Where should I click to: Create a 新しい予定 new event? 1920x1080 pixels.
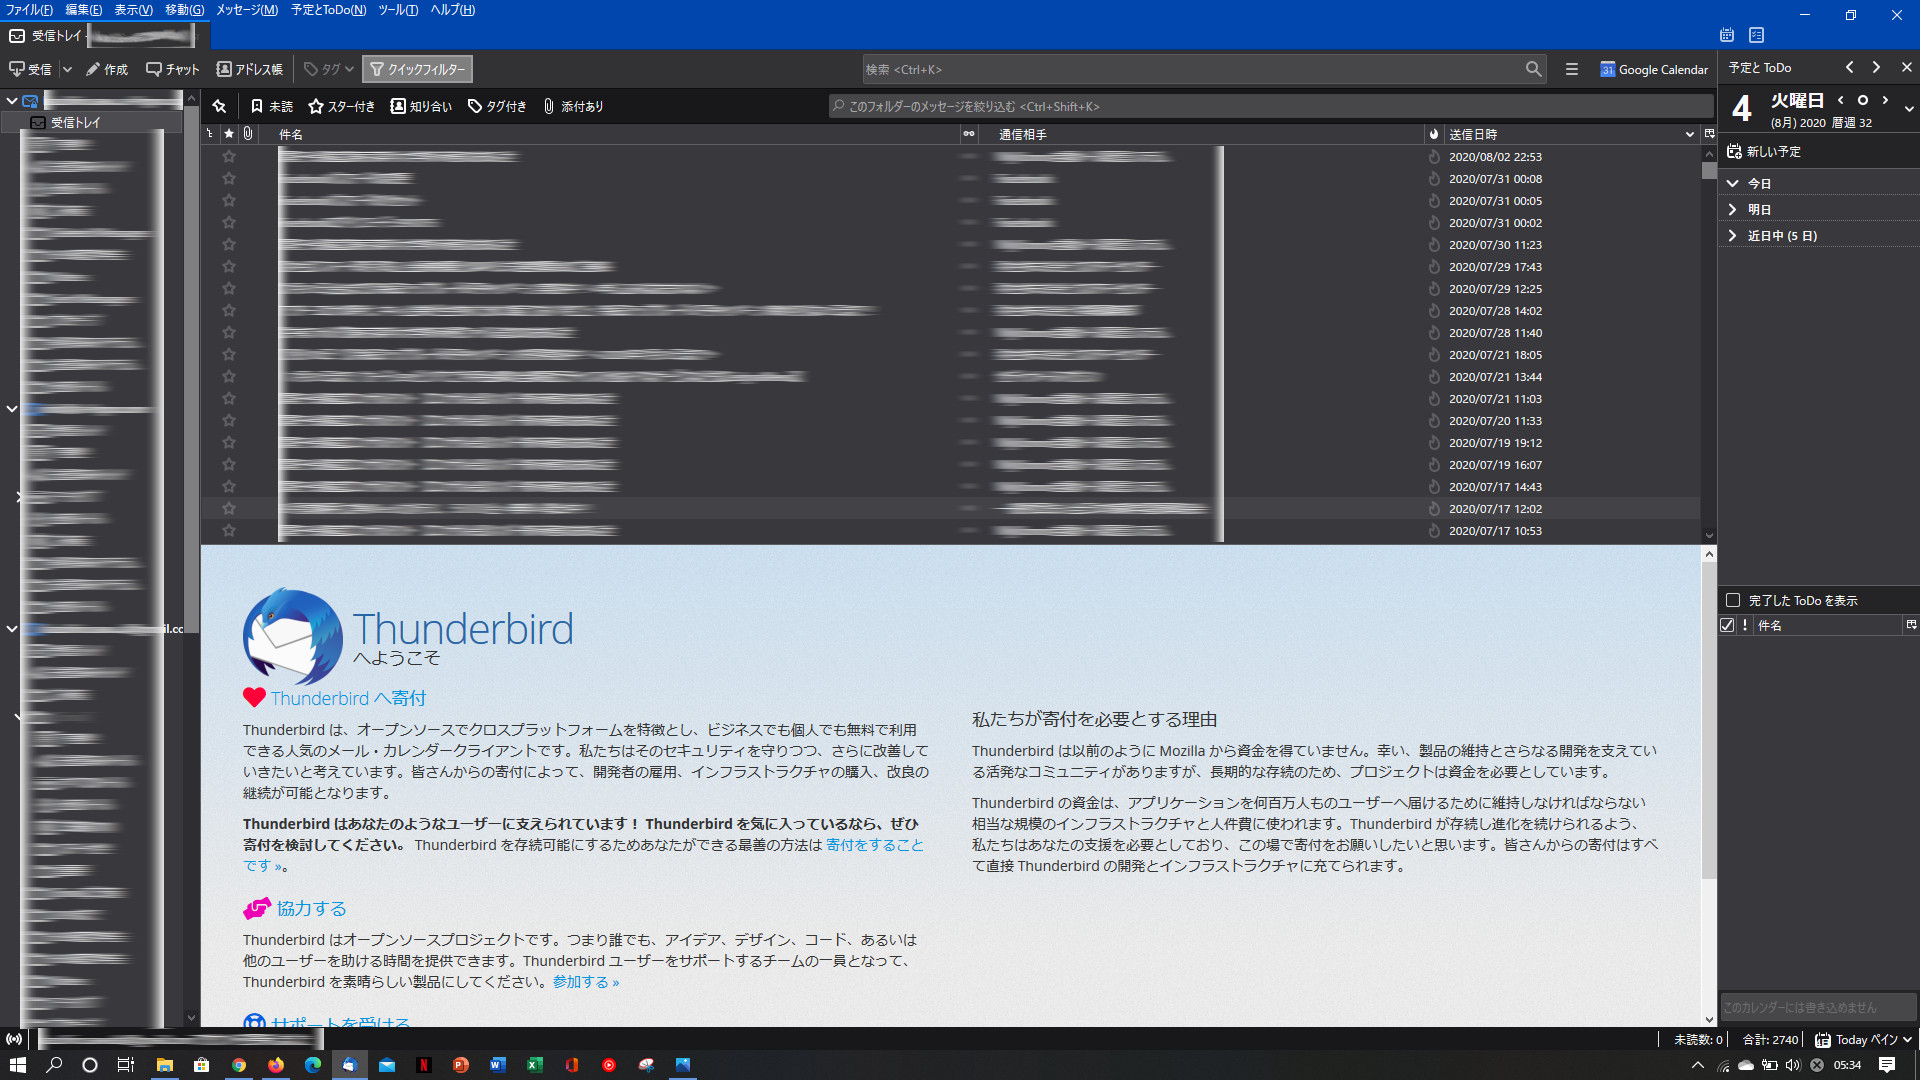coord(1764,152)
